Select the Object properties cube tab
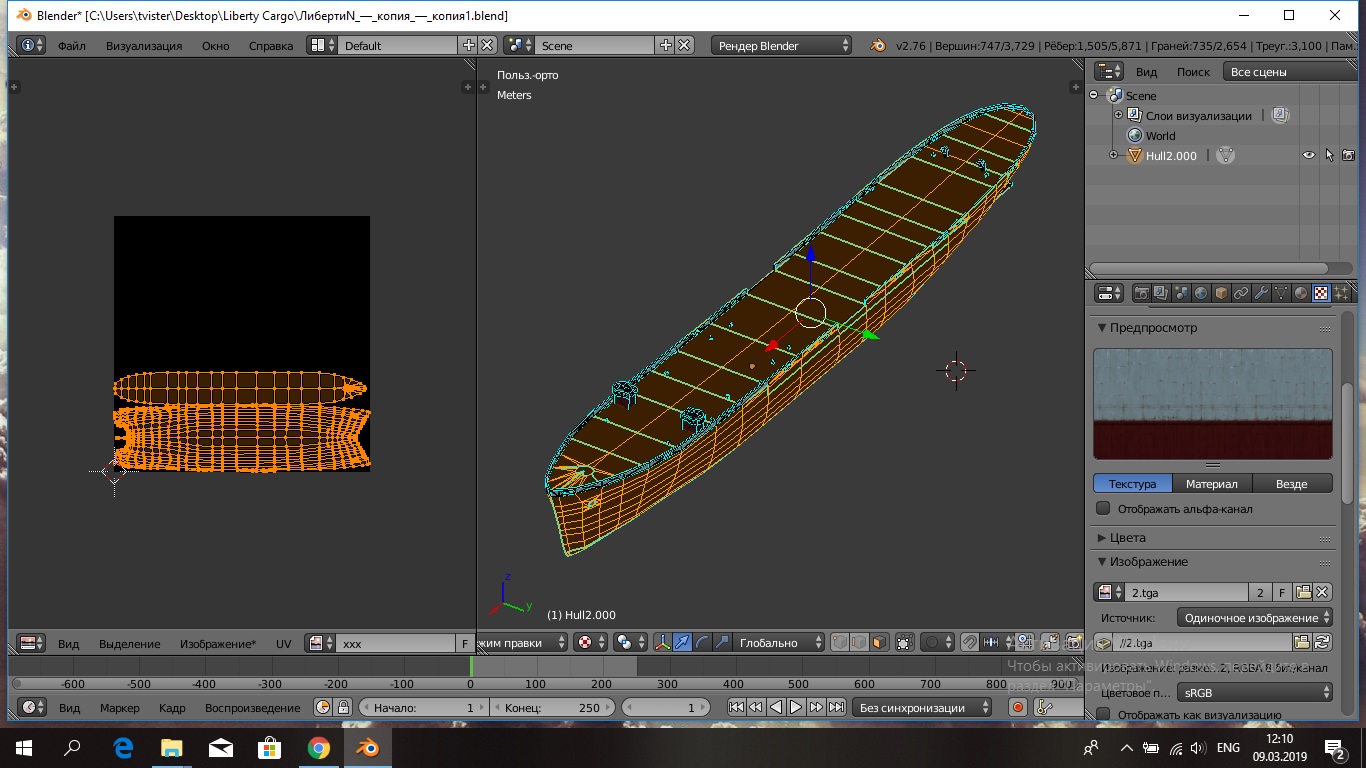Viewport: 1366px width, 768px height. coord(1221,293)
